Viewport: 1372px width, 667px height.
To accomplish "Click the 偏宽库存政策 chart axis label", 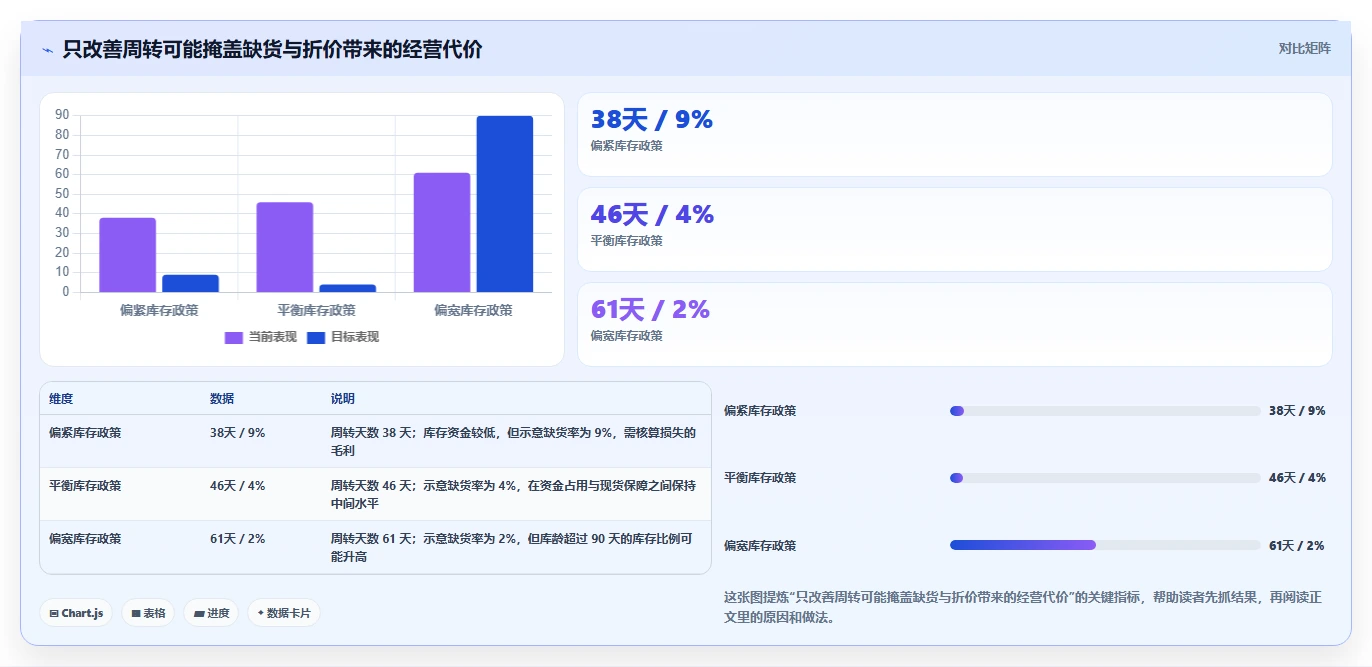I will click(473, 310).
